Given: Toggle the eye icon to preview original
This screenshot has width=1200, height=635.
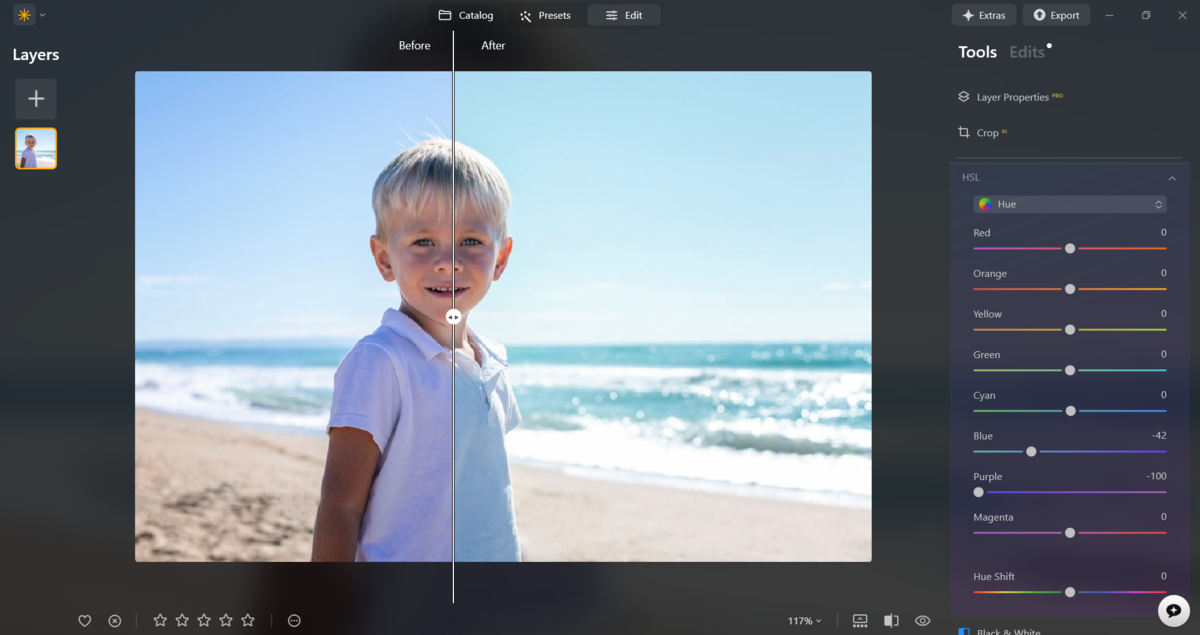Looking at the screenshot, I should coord(922,620).
